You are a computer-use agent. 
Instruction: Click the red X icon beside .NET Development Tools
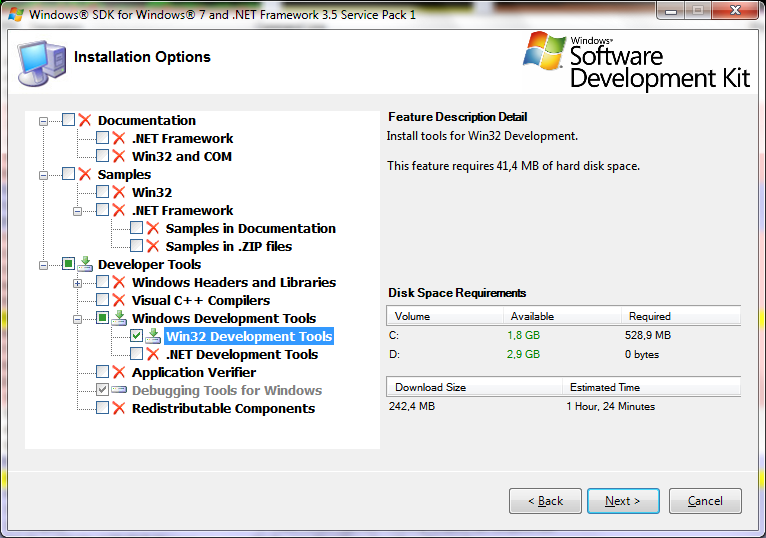(x=153, y=354)
